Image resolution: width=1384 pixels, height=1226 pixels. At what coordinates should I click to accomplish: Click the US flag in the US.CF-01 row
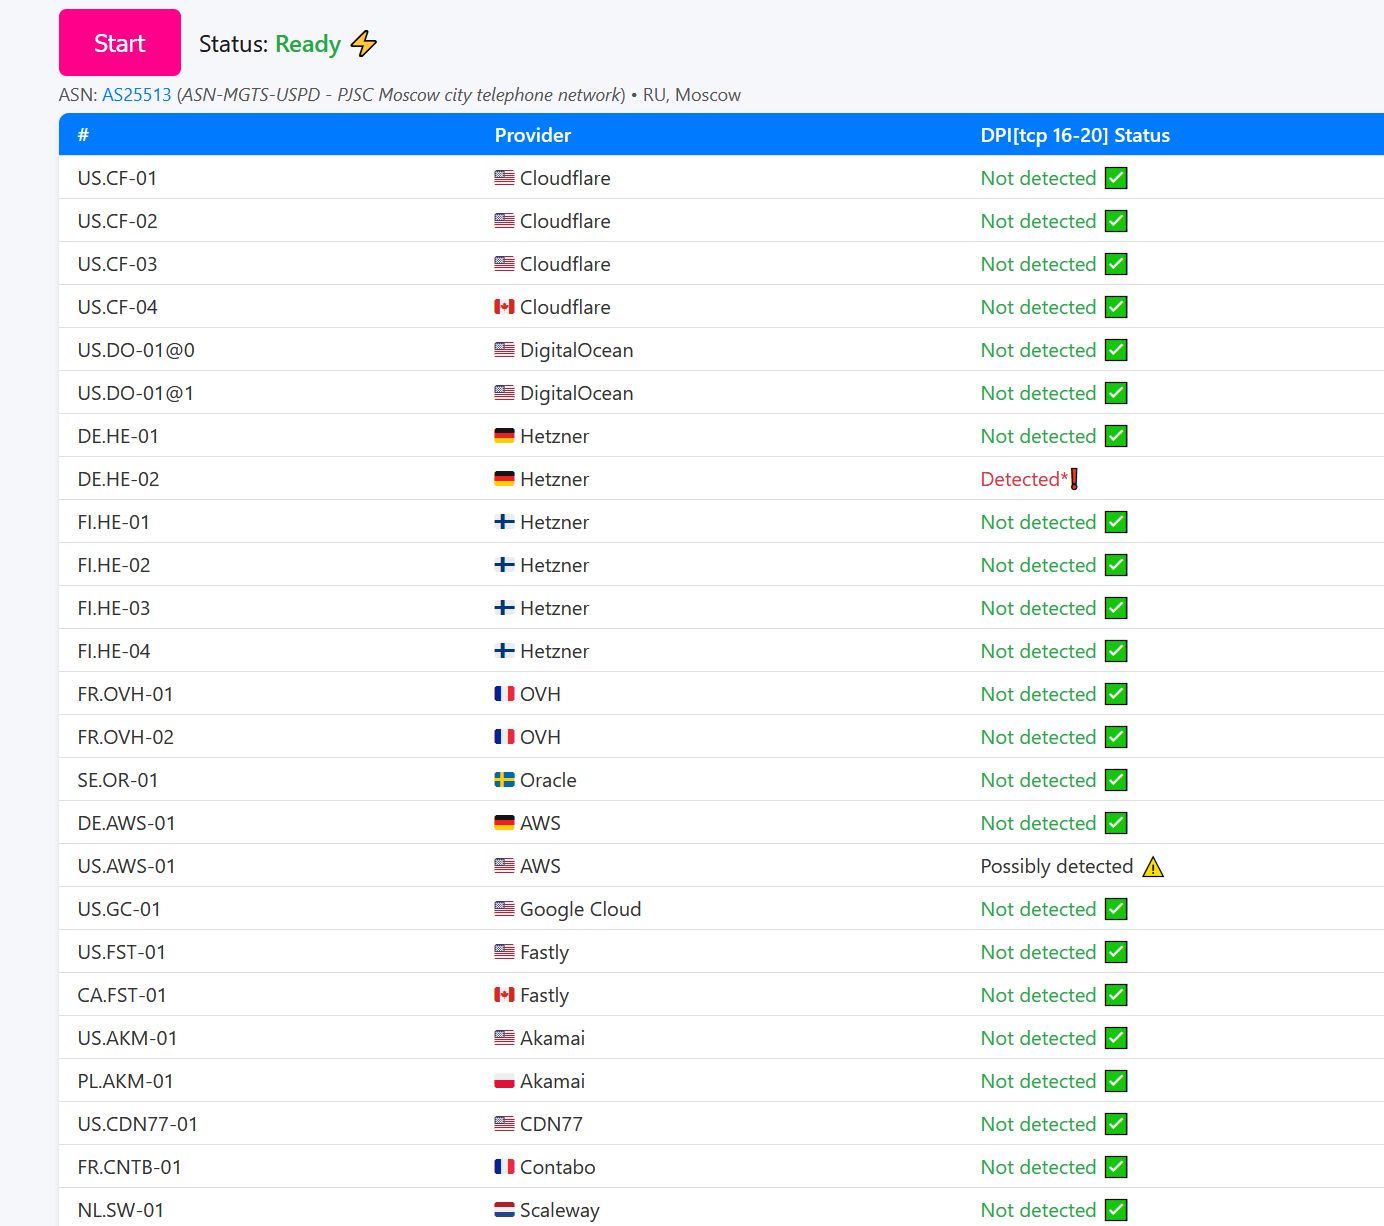click(x=504, y=178)
